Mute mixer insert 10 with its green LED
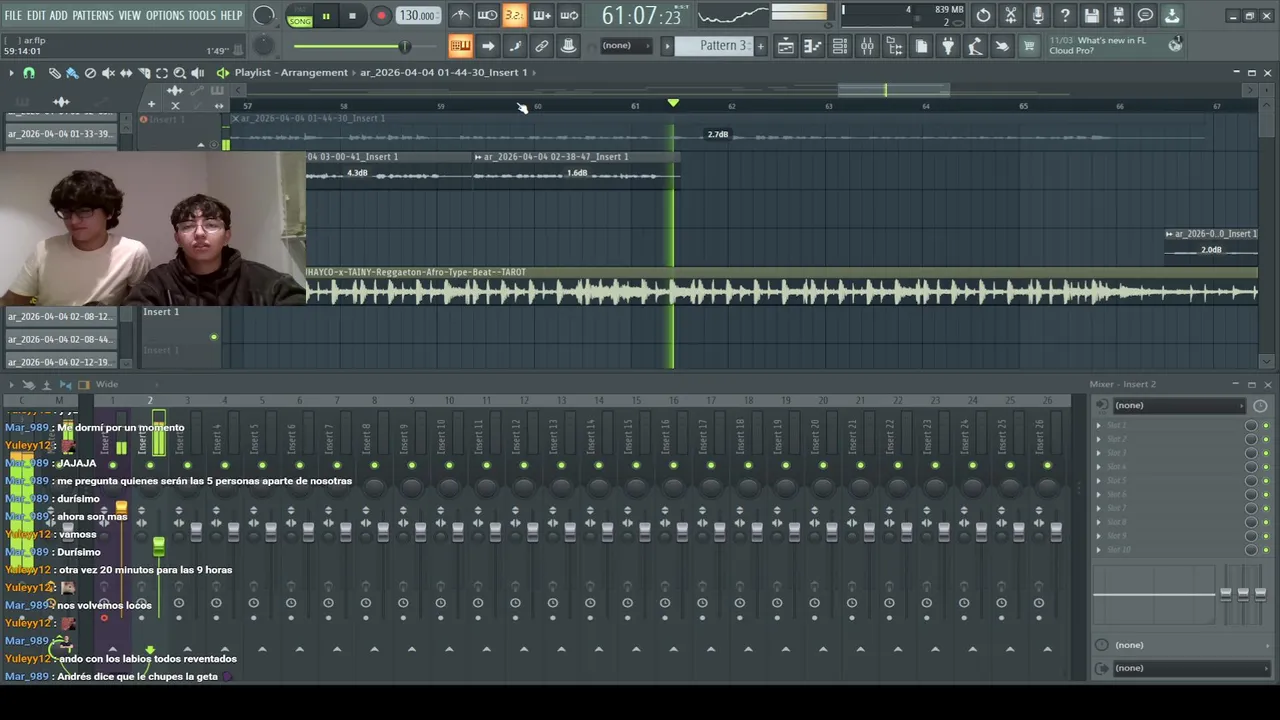Viewport: 1280px width, 720px height. [449, 465]
